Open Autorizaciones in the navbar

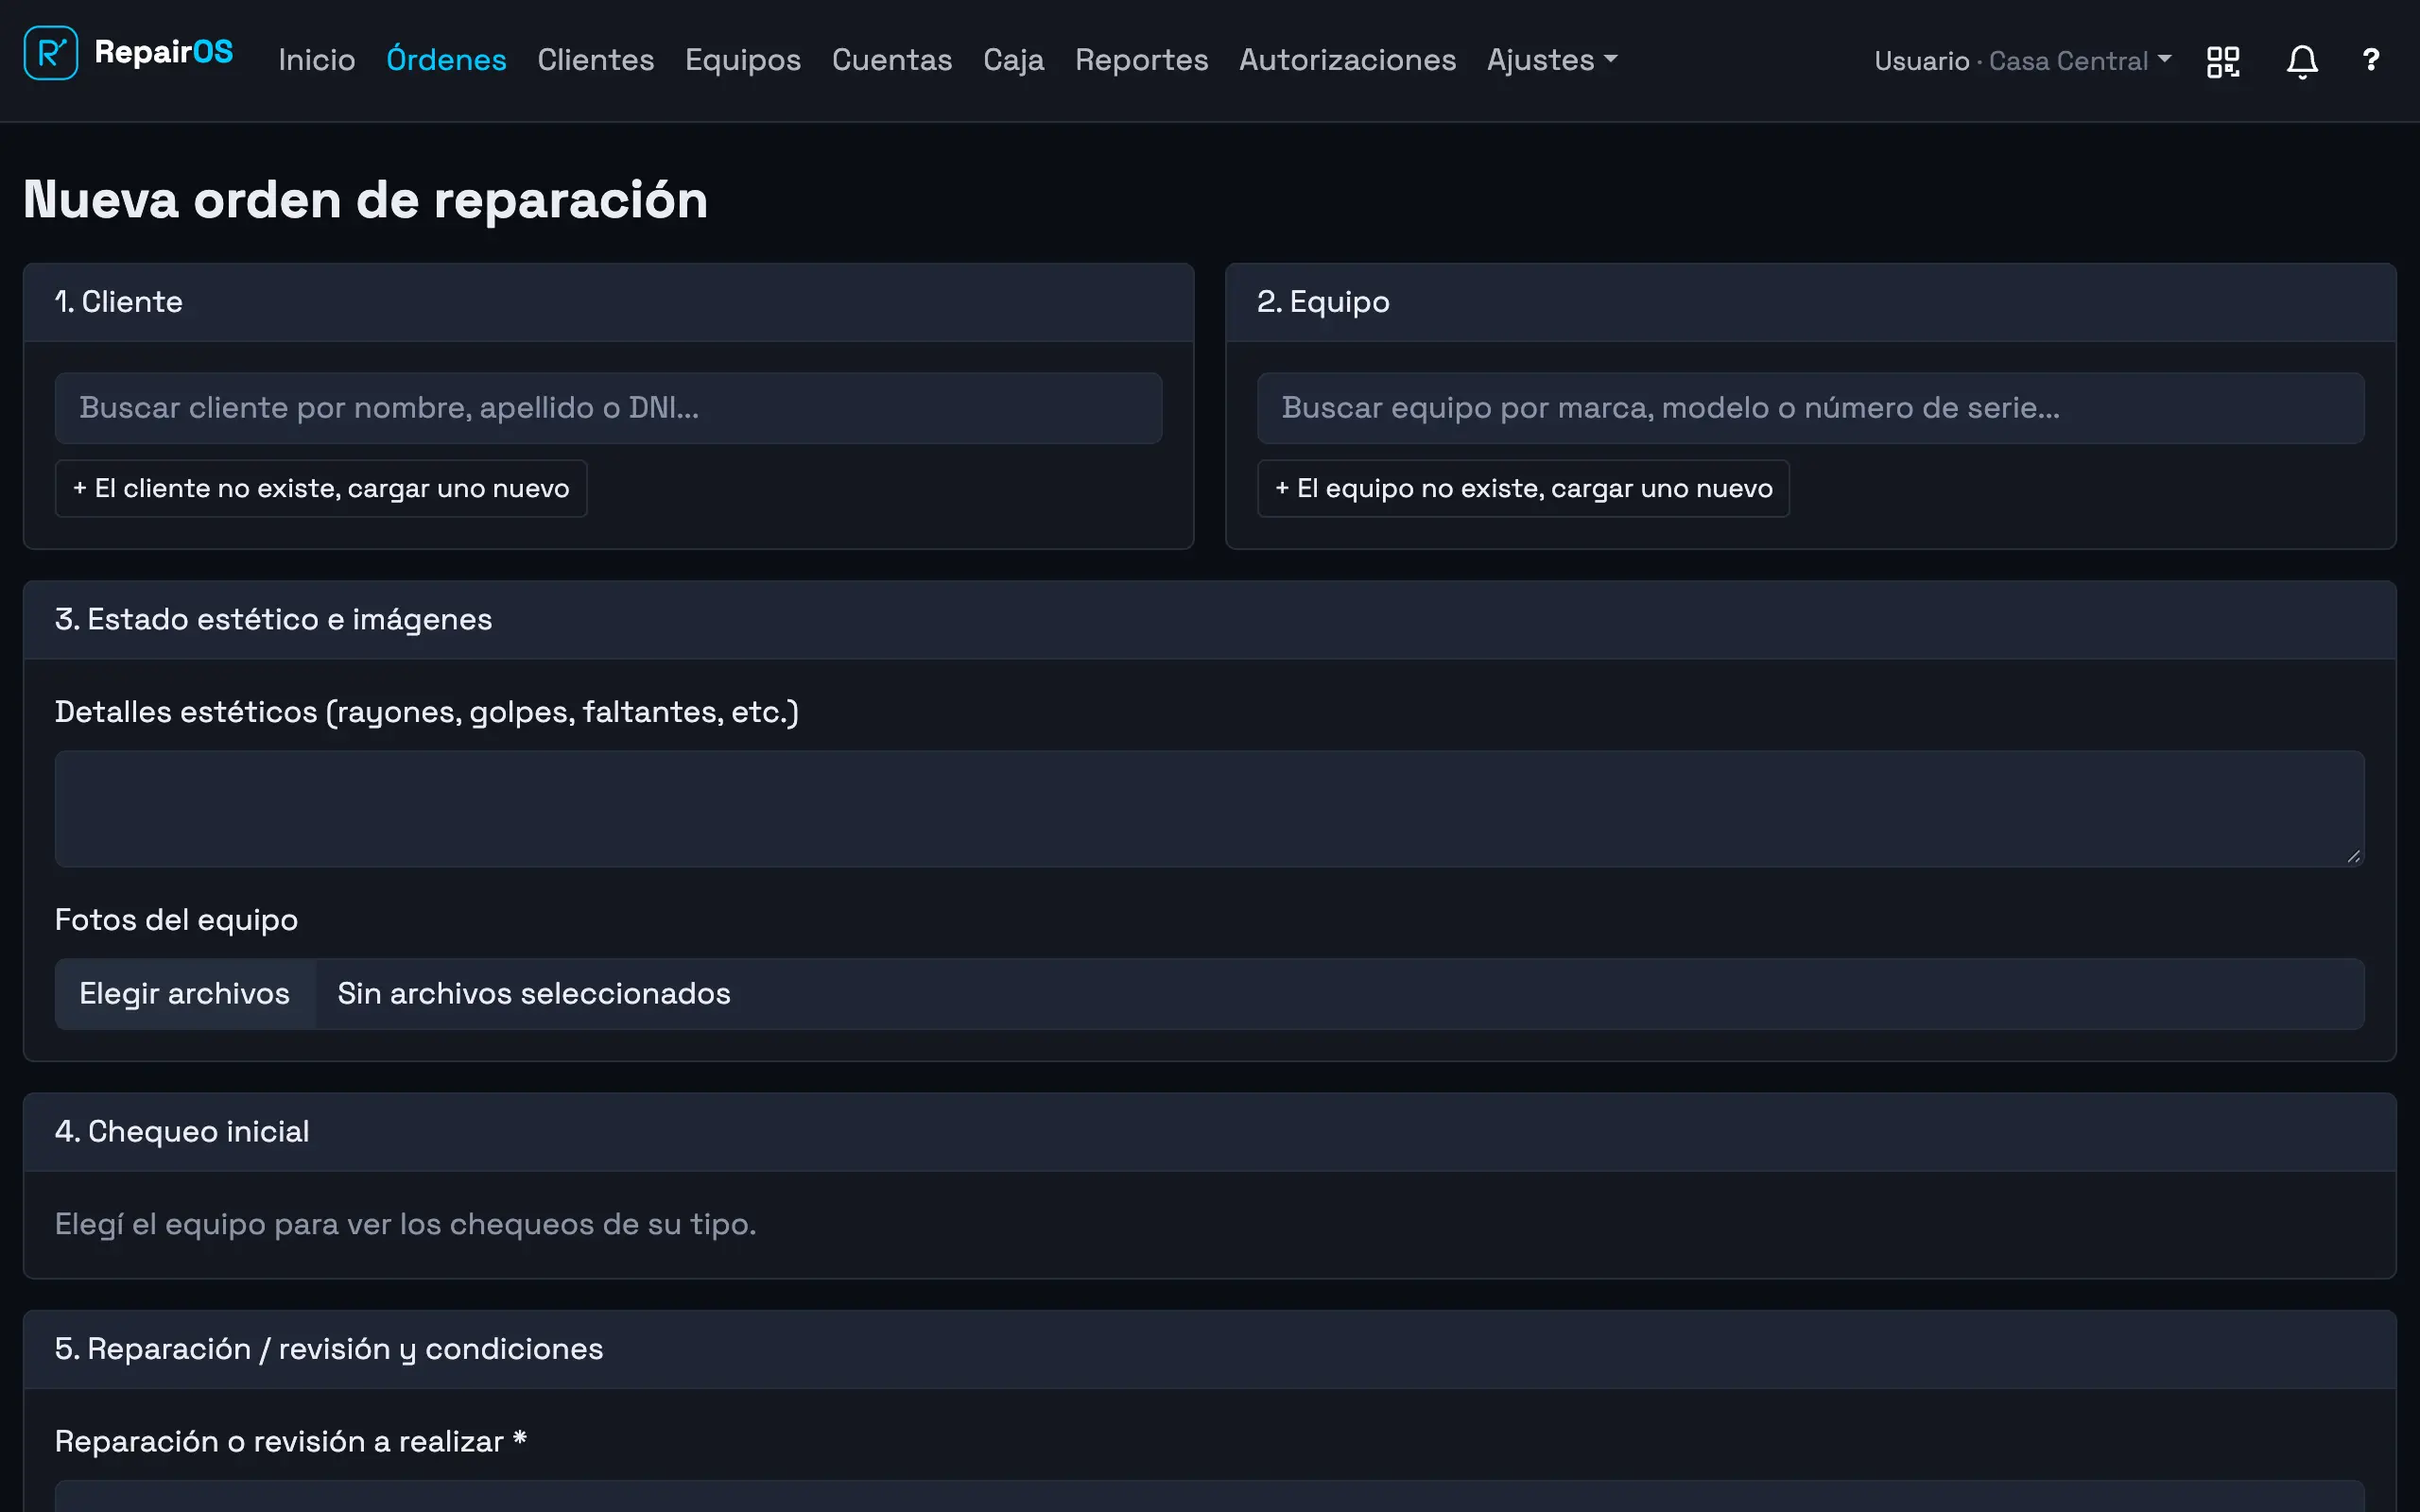1347,60
